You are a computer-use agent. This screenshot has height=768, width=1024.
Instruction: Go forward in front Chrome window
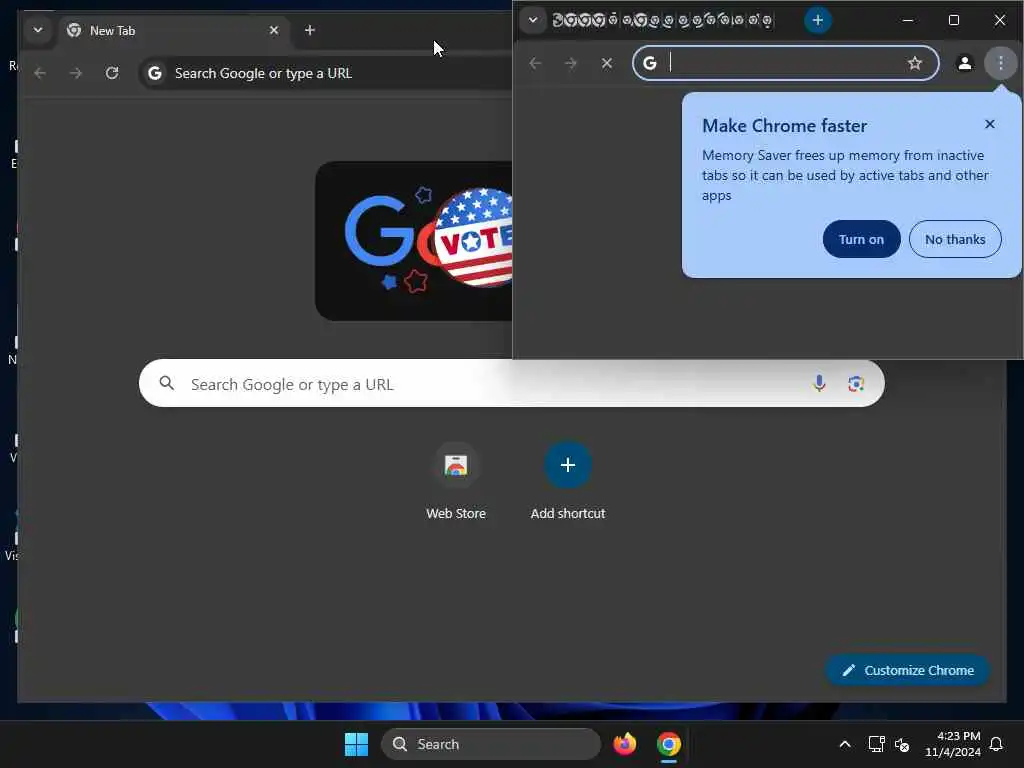[x=571, y=63]
